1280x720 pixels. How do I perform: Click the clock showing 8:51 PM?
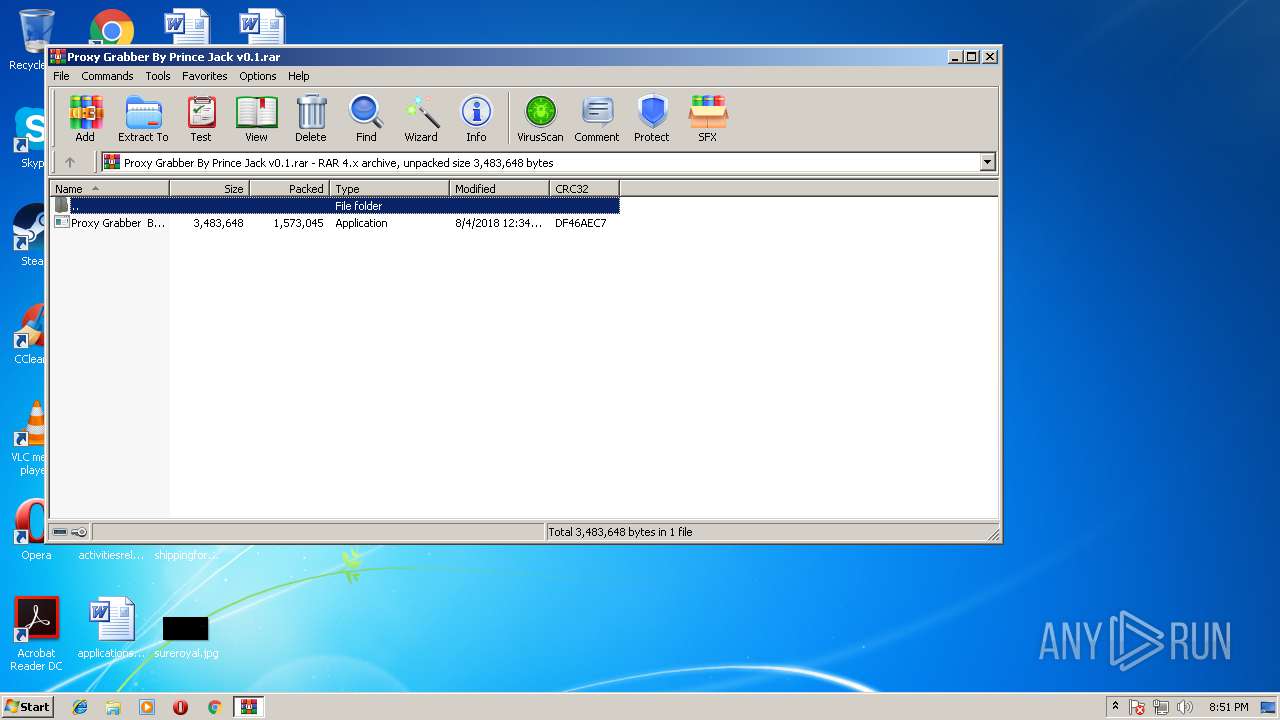click(x=1229, y=707)
